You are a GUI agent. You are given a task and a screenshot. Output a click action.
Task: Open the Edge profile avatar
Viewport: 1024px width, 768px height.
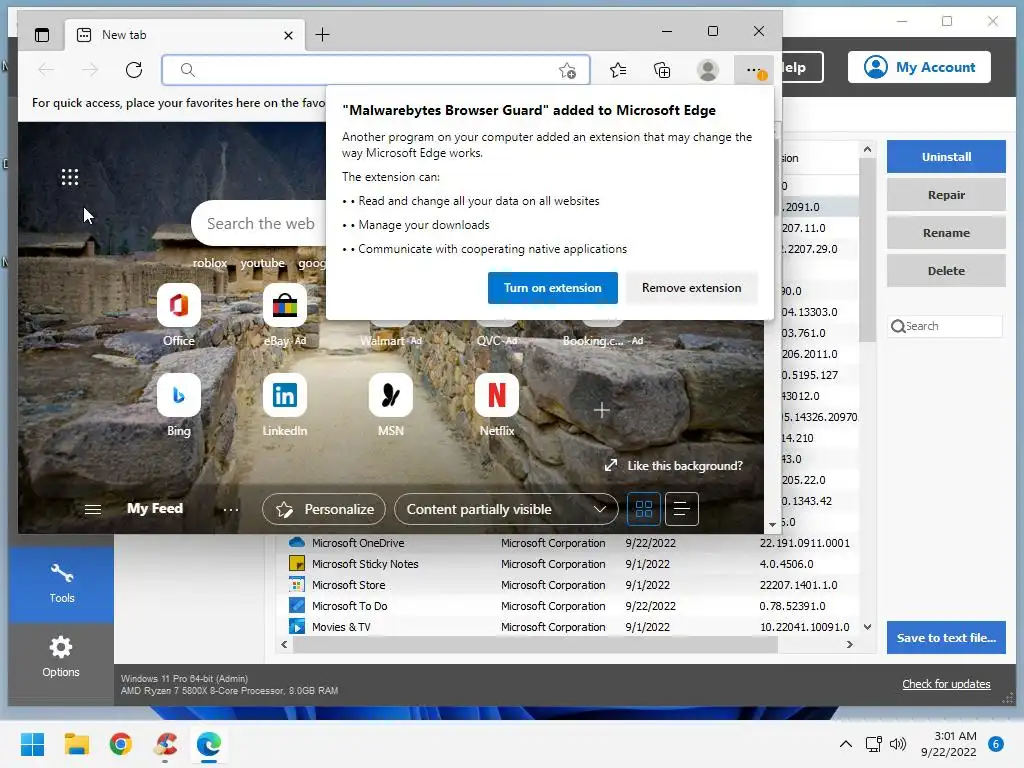coord(707,70)
